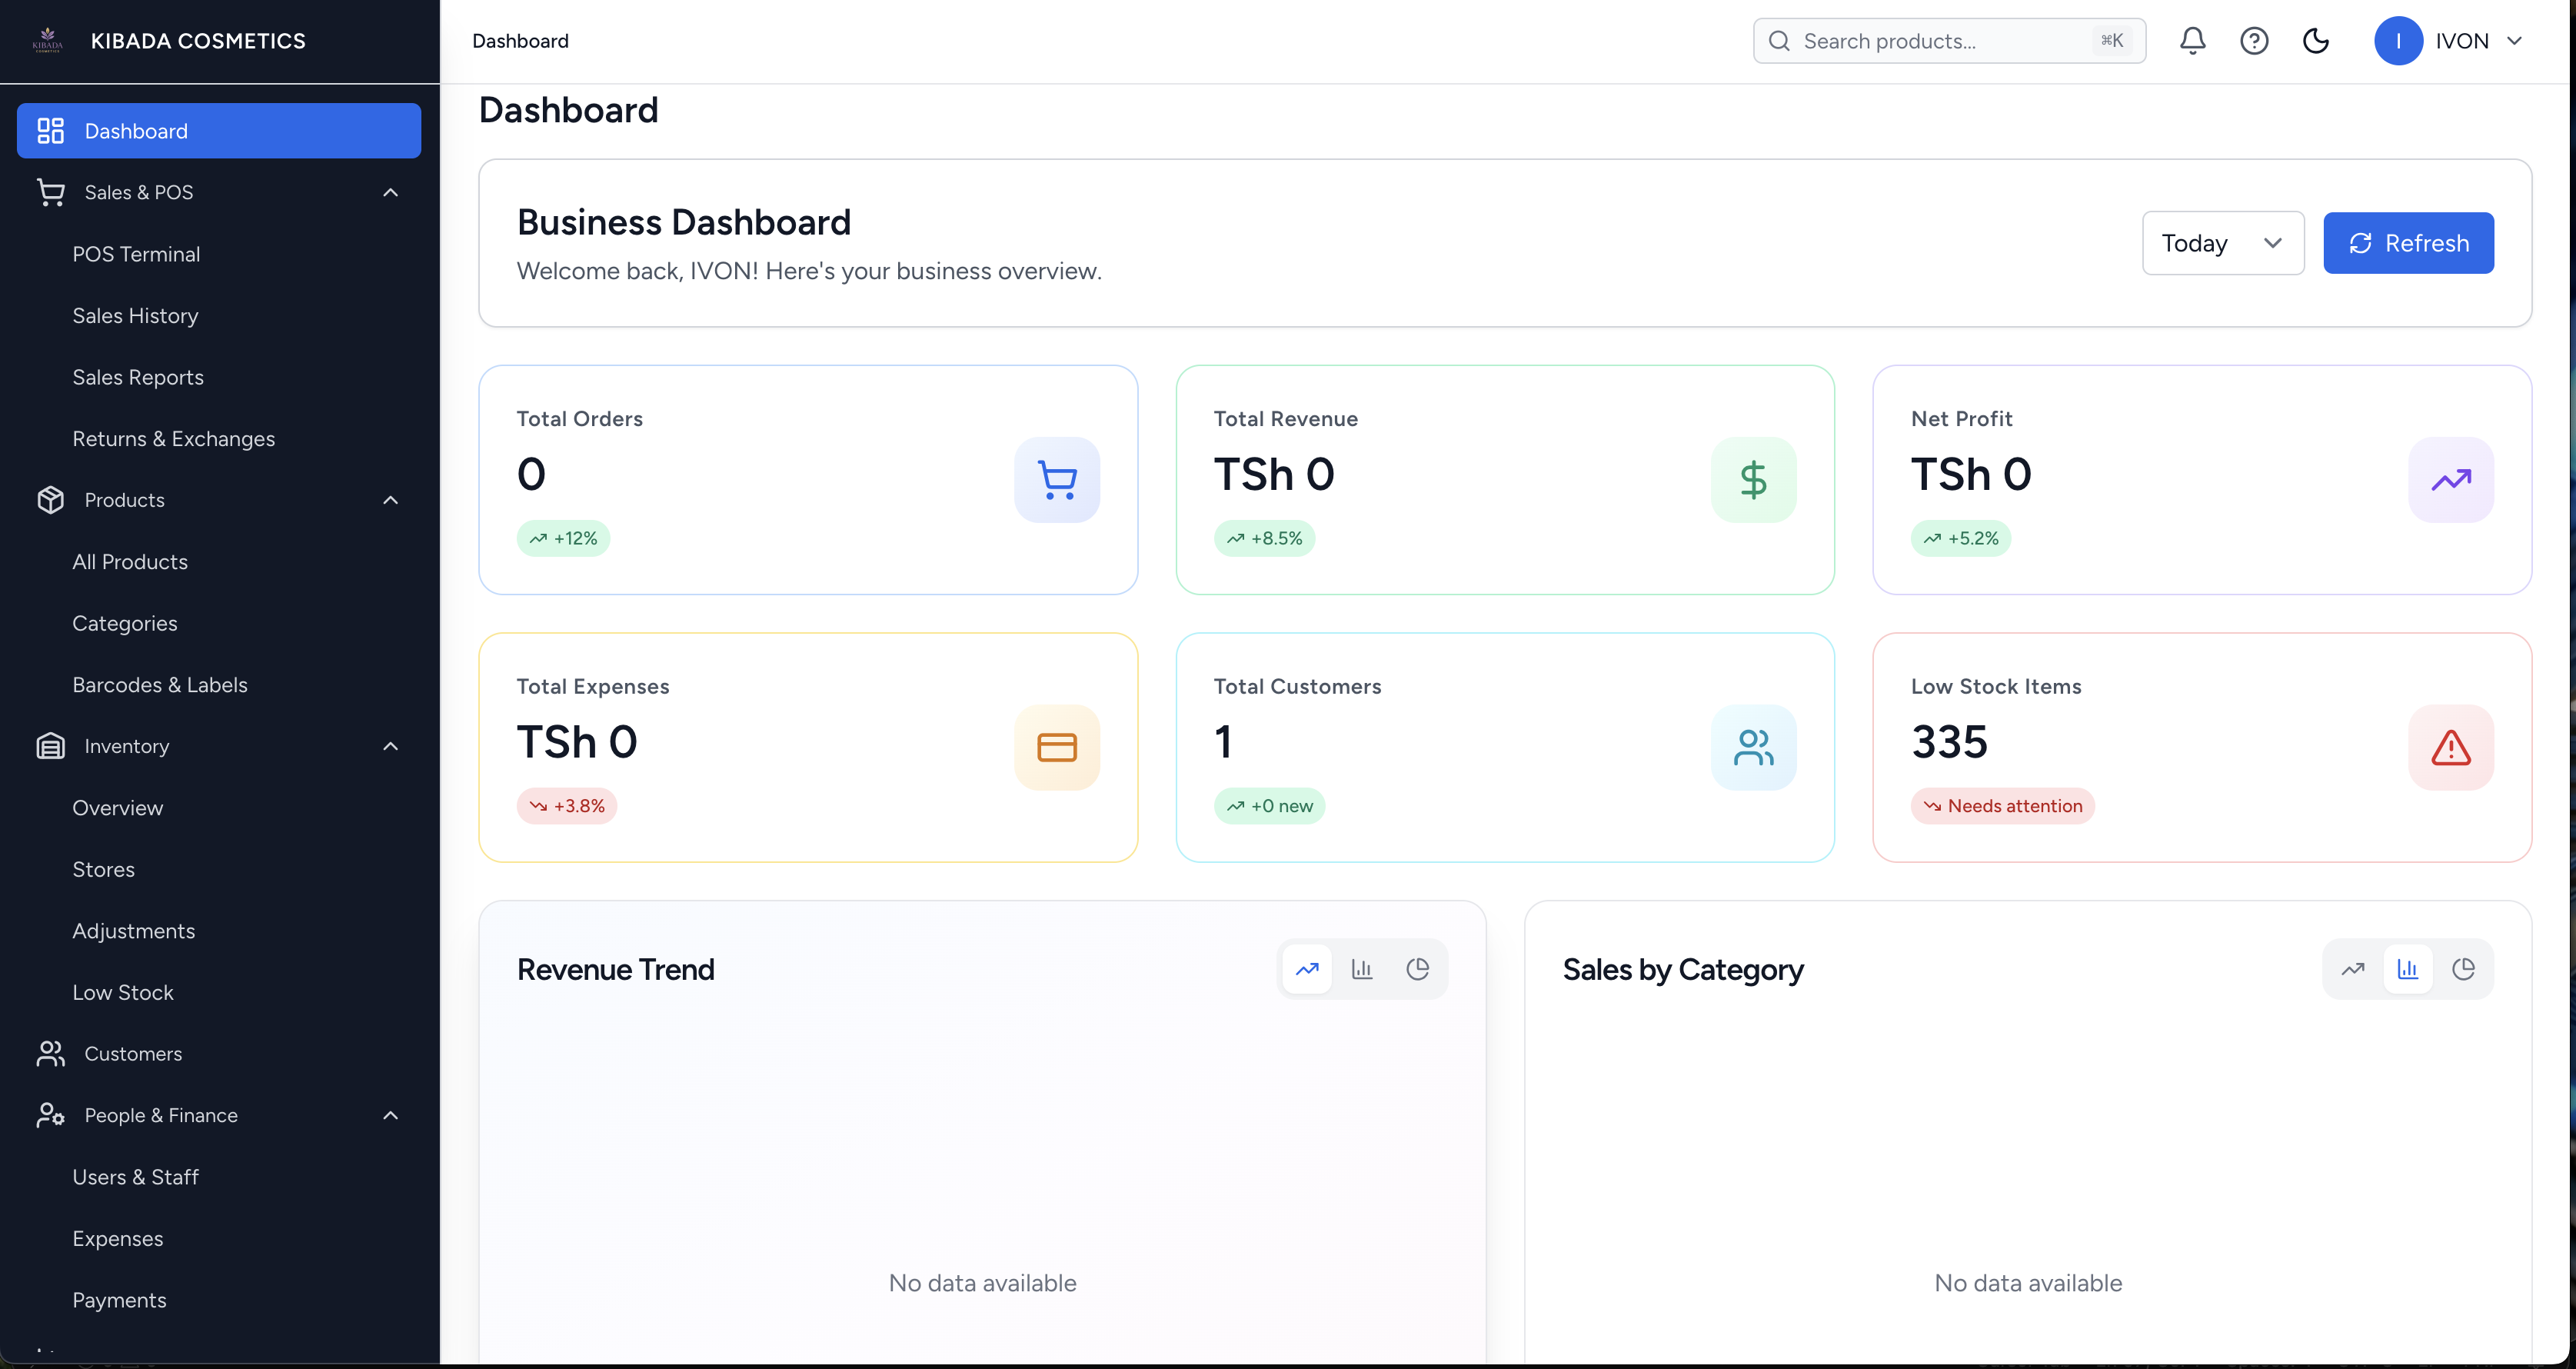The image size is (2576, 1369).
Task: Collapse the Sales & POS section
Action: click(x=391, y=192)
